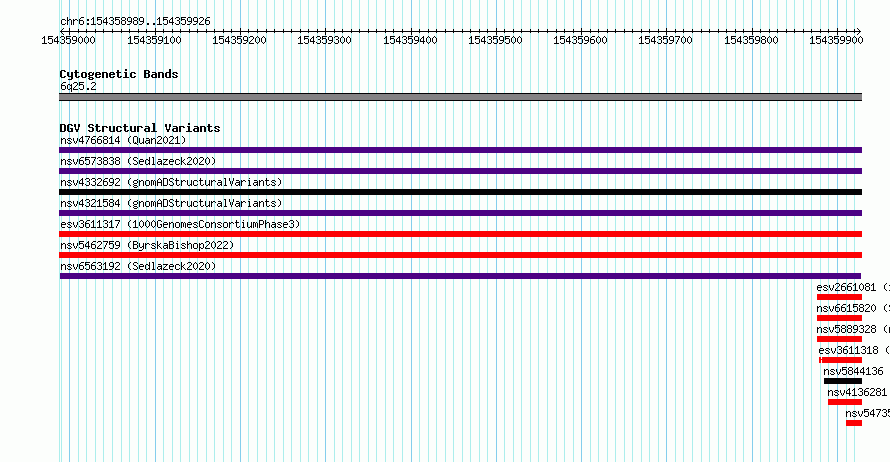Screen dimensions: 890x462
Task: Click the short red bar under nsv4136281
Action: pos(845,402)
